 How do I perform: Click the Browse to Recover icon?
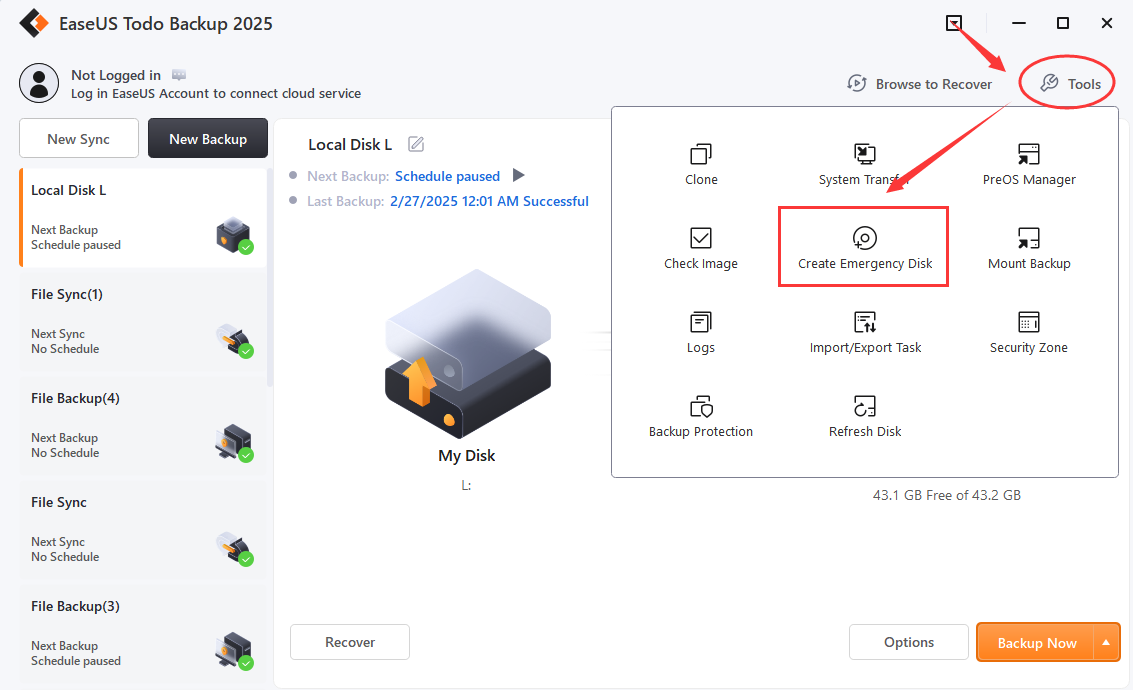[x=856, y=84]
